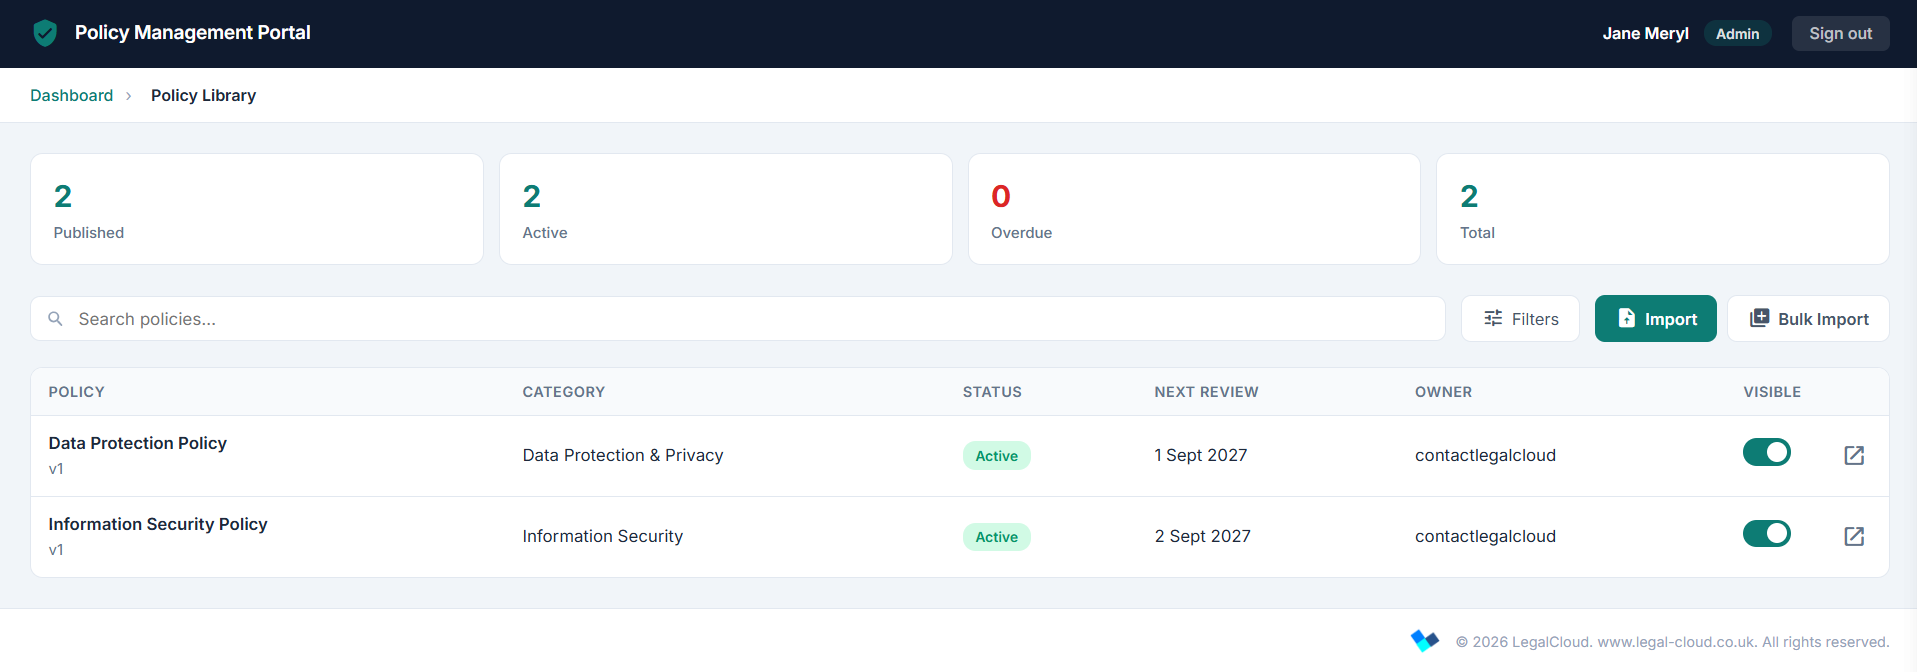Click the Jane Meryl user name
This screenshot has width=1917, height=672.
1645,34
